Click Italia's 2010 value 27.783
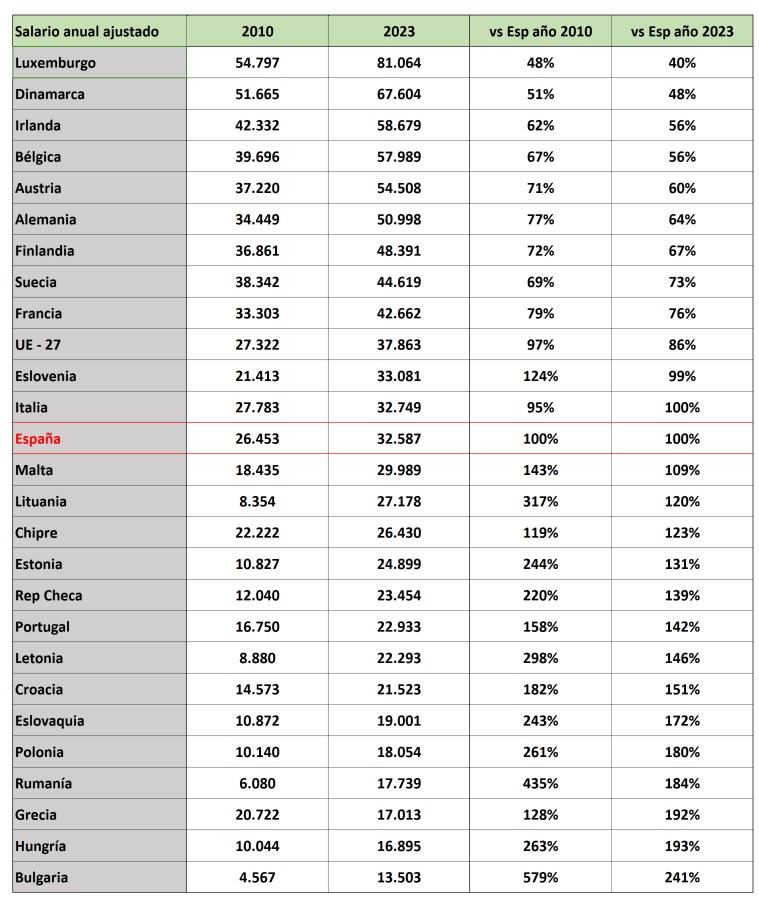Image resolution: width=759 pixels, height=912 pixels. coord(257,408)
